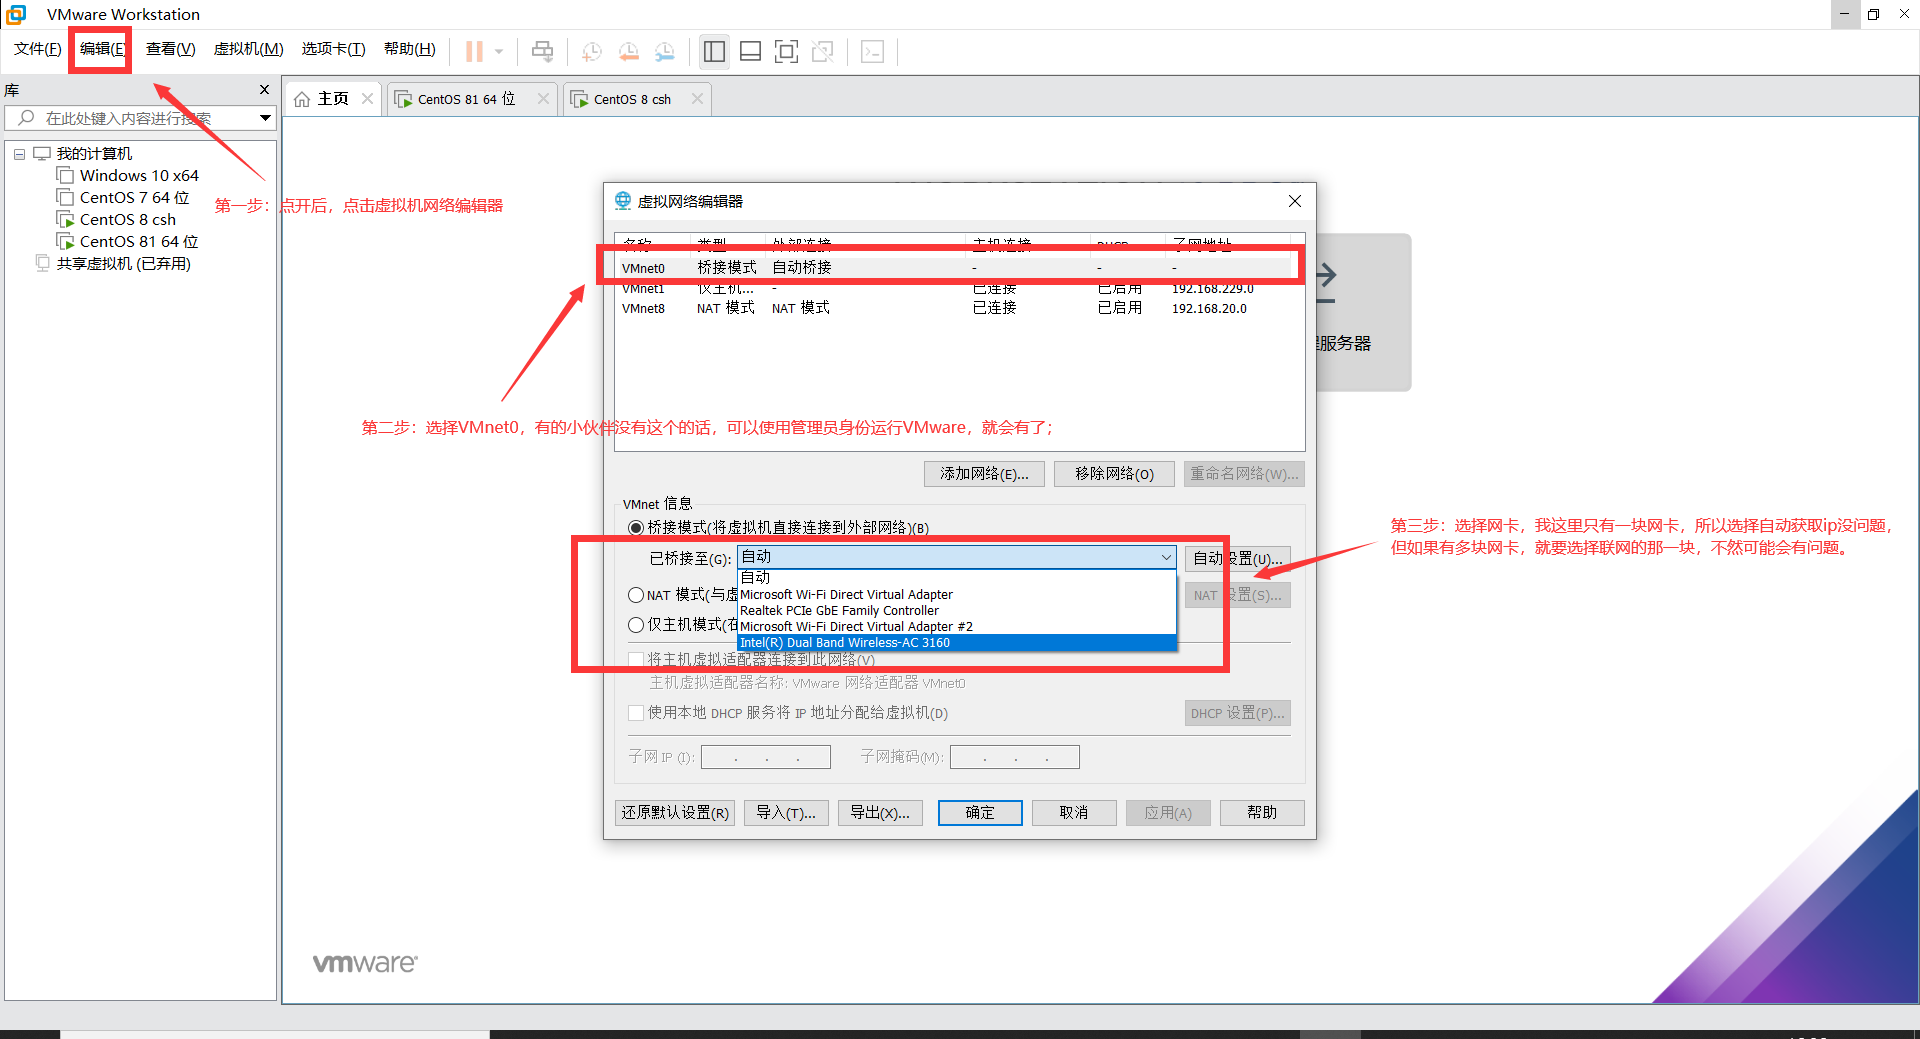1920x1039 pixels.
Task: Open the 编辑(E) menu
Action: point(100,48)
